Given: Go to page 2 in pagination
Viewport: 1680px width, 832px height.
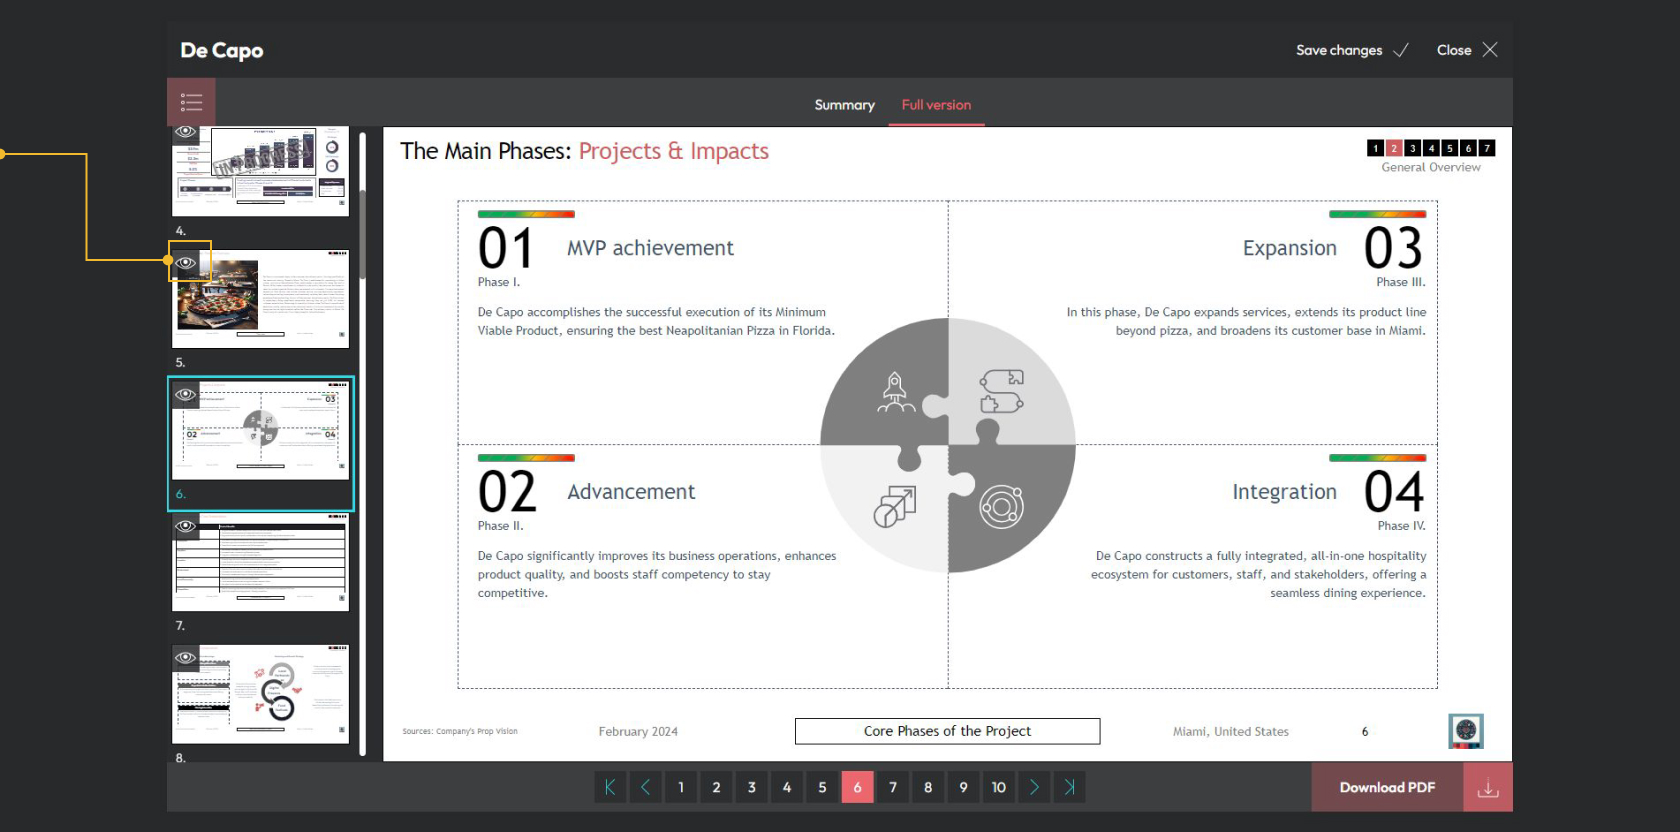Looking at the screenshot, I should [x=716, y=787].
